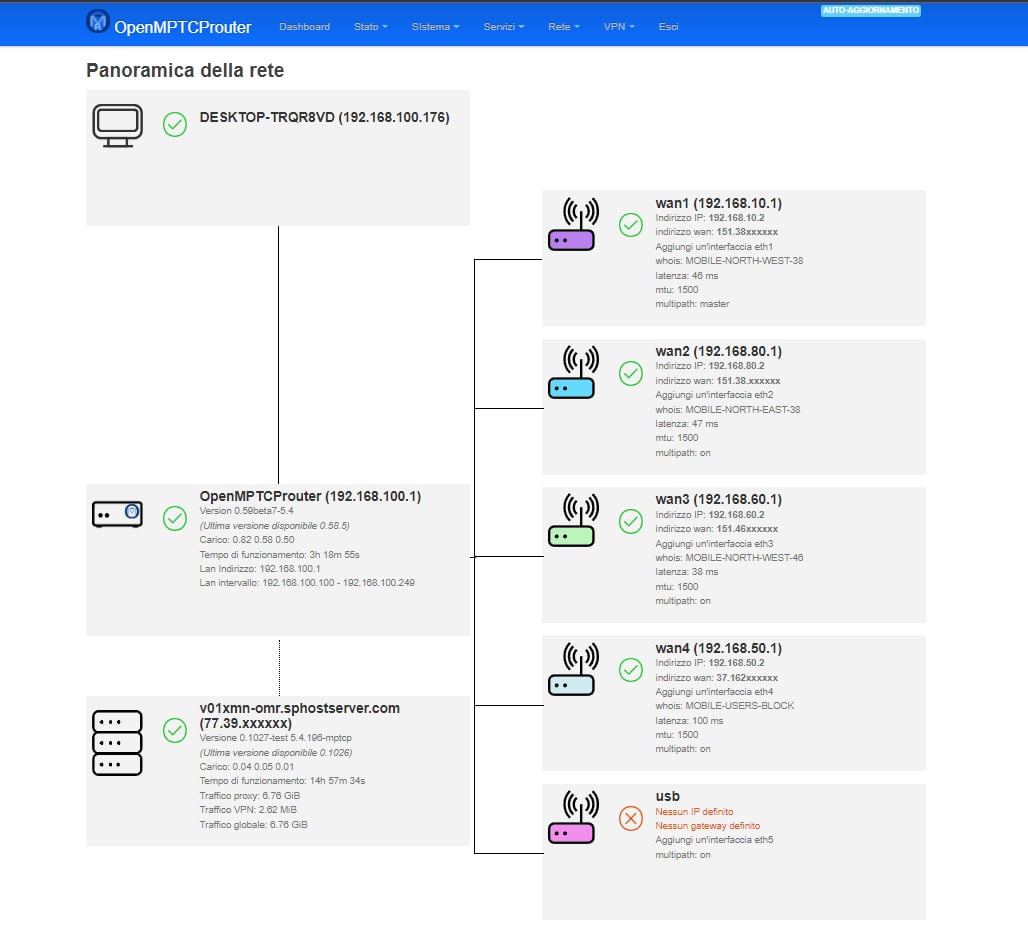Screen dimensions: 1028x926
Task: Click Esci to log out
Action: point(668,27)
